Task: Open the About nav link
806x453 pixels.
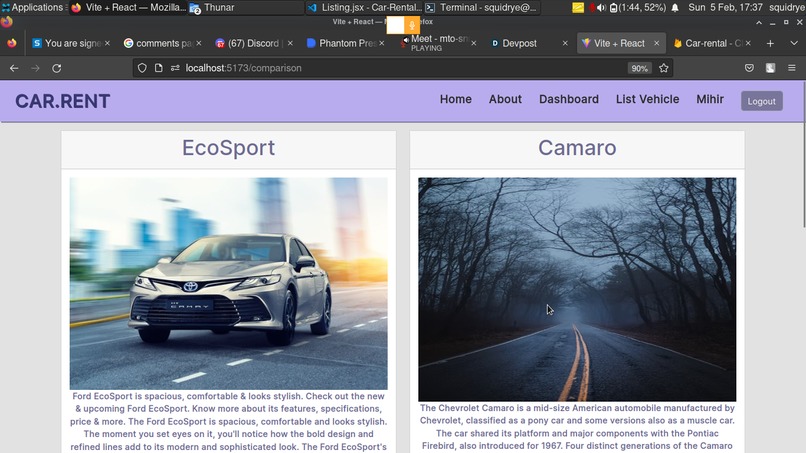Action: click(x=505, y=99)
